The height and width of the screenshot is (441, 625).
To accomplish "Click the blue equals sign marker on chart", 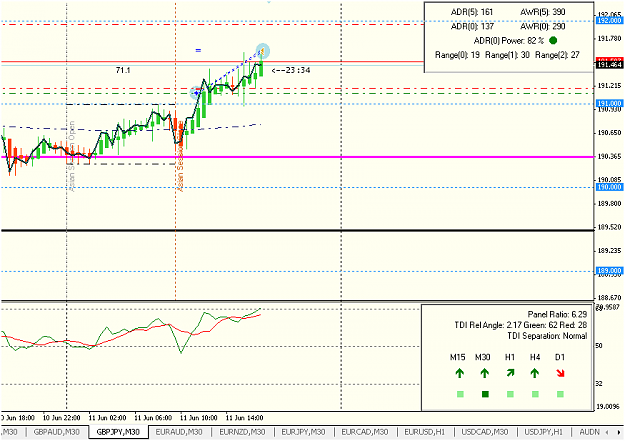I will (x=198, y=50).
